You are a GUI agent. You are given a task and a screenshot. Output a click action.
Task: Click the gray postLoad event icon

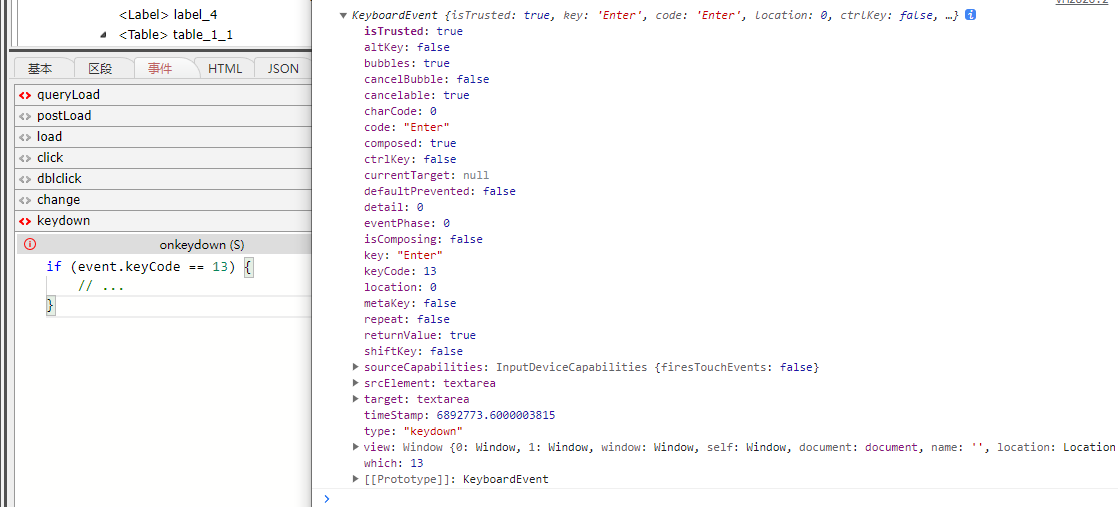[25, 116]
